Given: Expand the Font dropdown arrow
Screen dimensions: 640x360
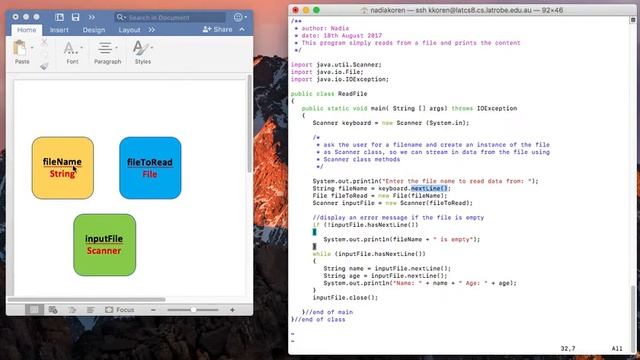Looking at the screenshot, I should (x=82, y=48).
